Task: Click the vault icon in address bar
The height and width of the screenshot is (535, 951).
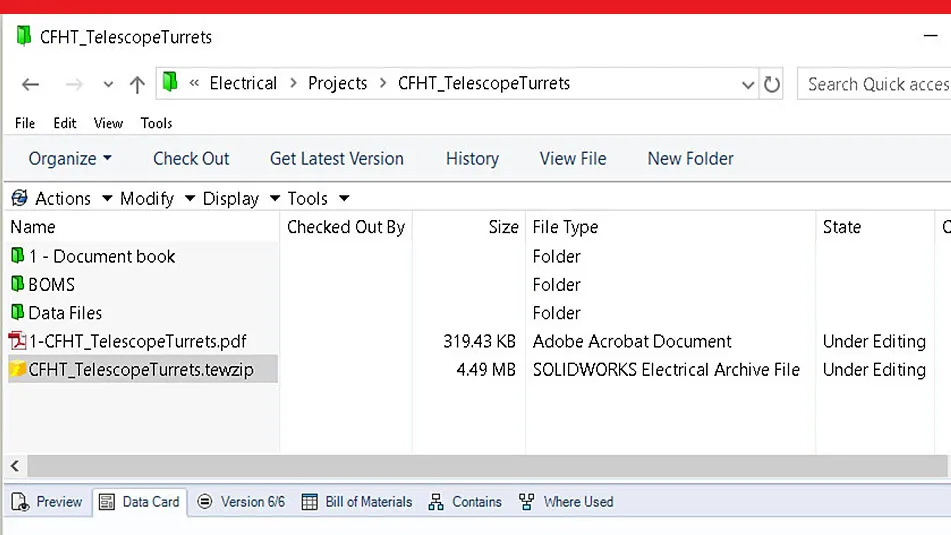Action: coord(170,81)
